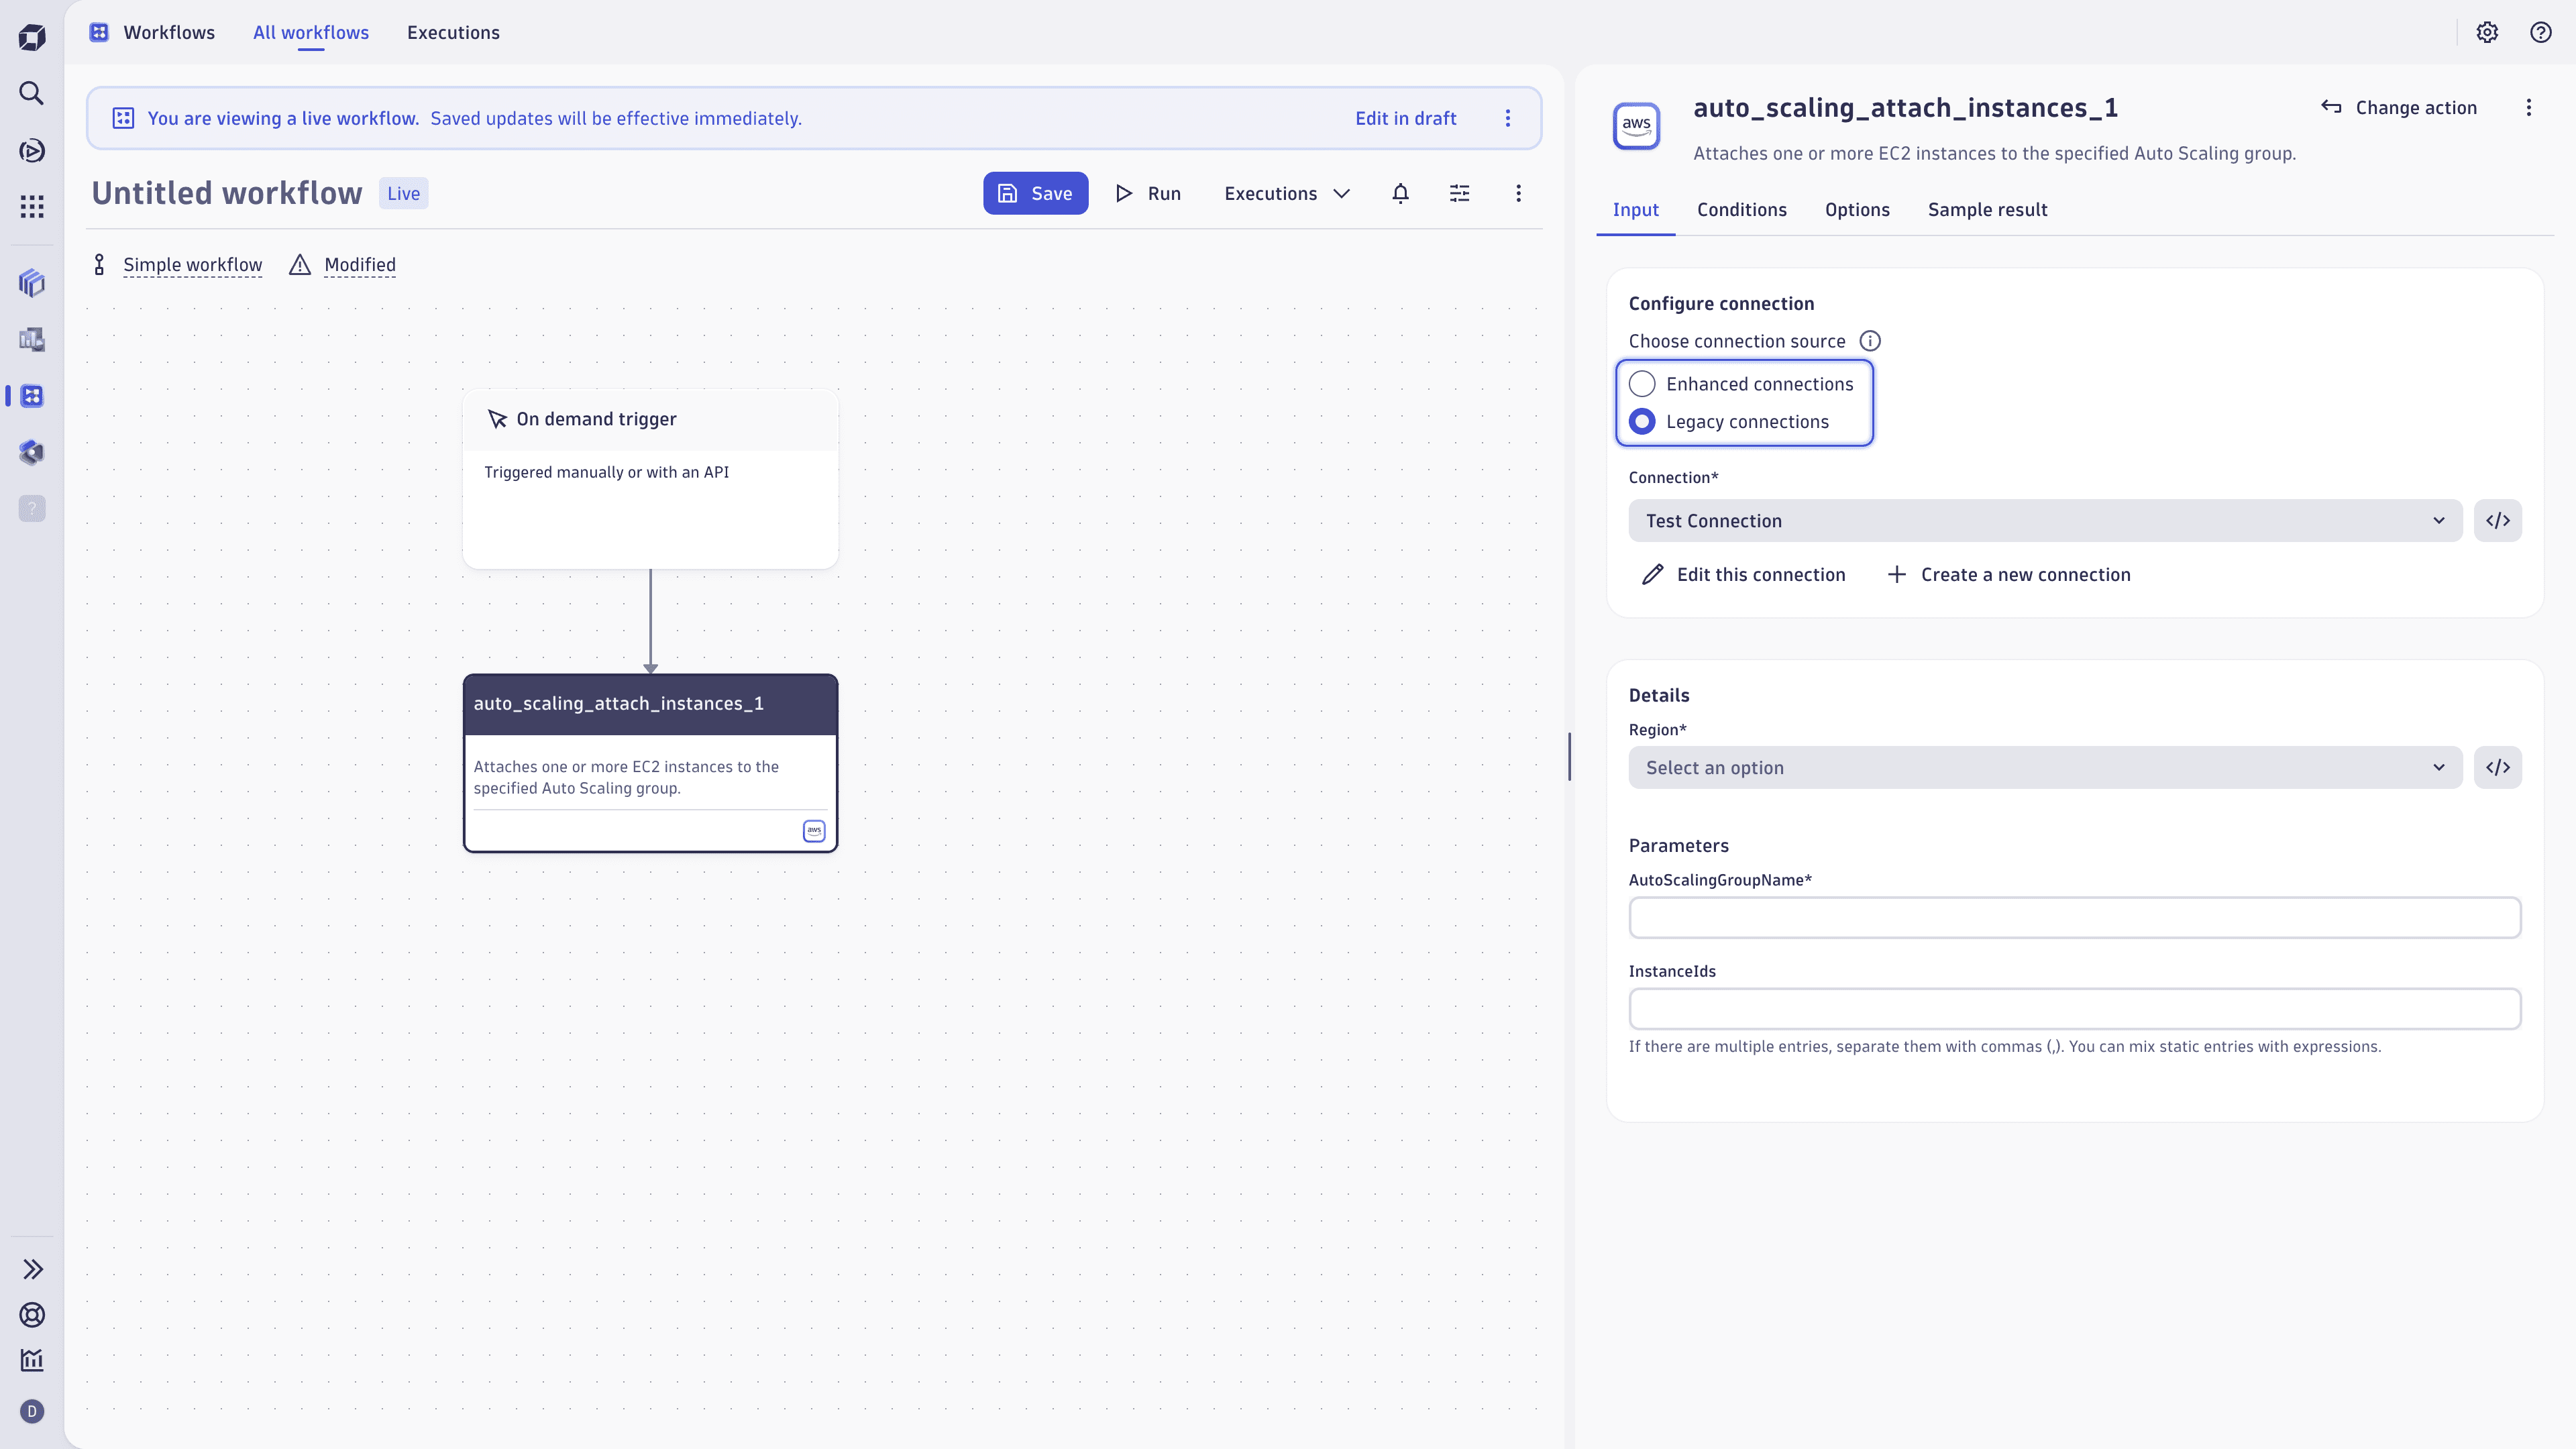
Task: Click the AutoScalingGroupName input field
Action: tap(2074, 917)
